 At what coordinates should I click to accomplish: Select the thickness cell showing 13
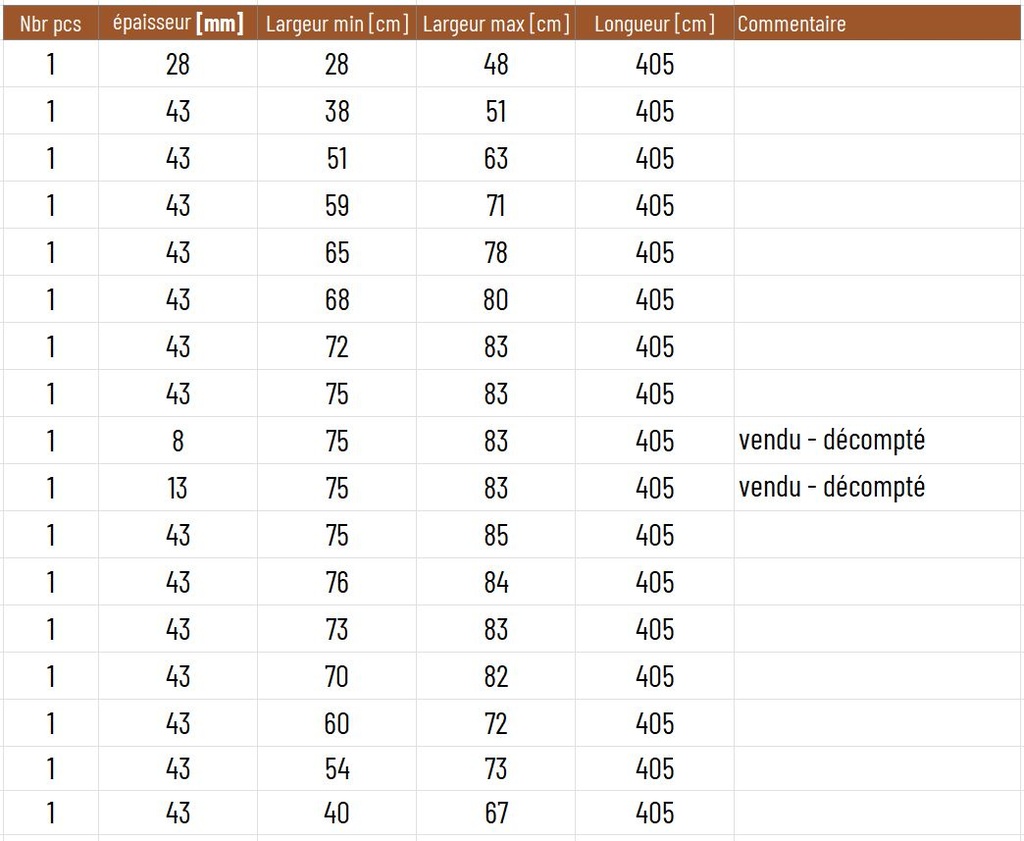(178, 488)
